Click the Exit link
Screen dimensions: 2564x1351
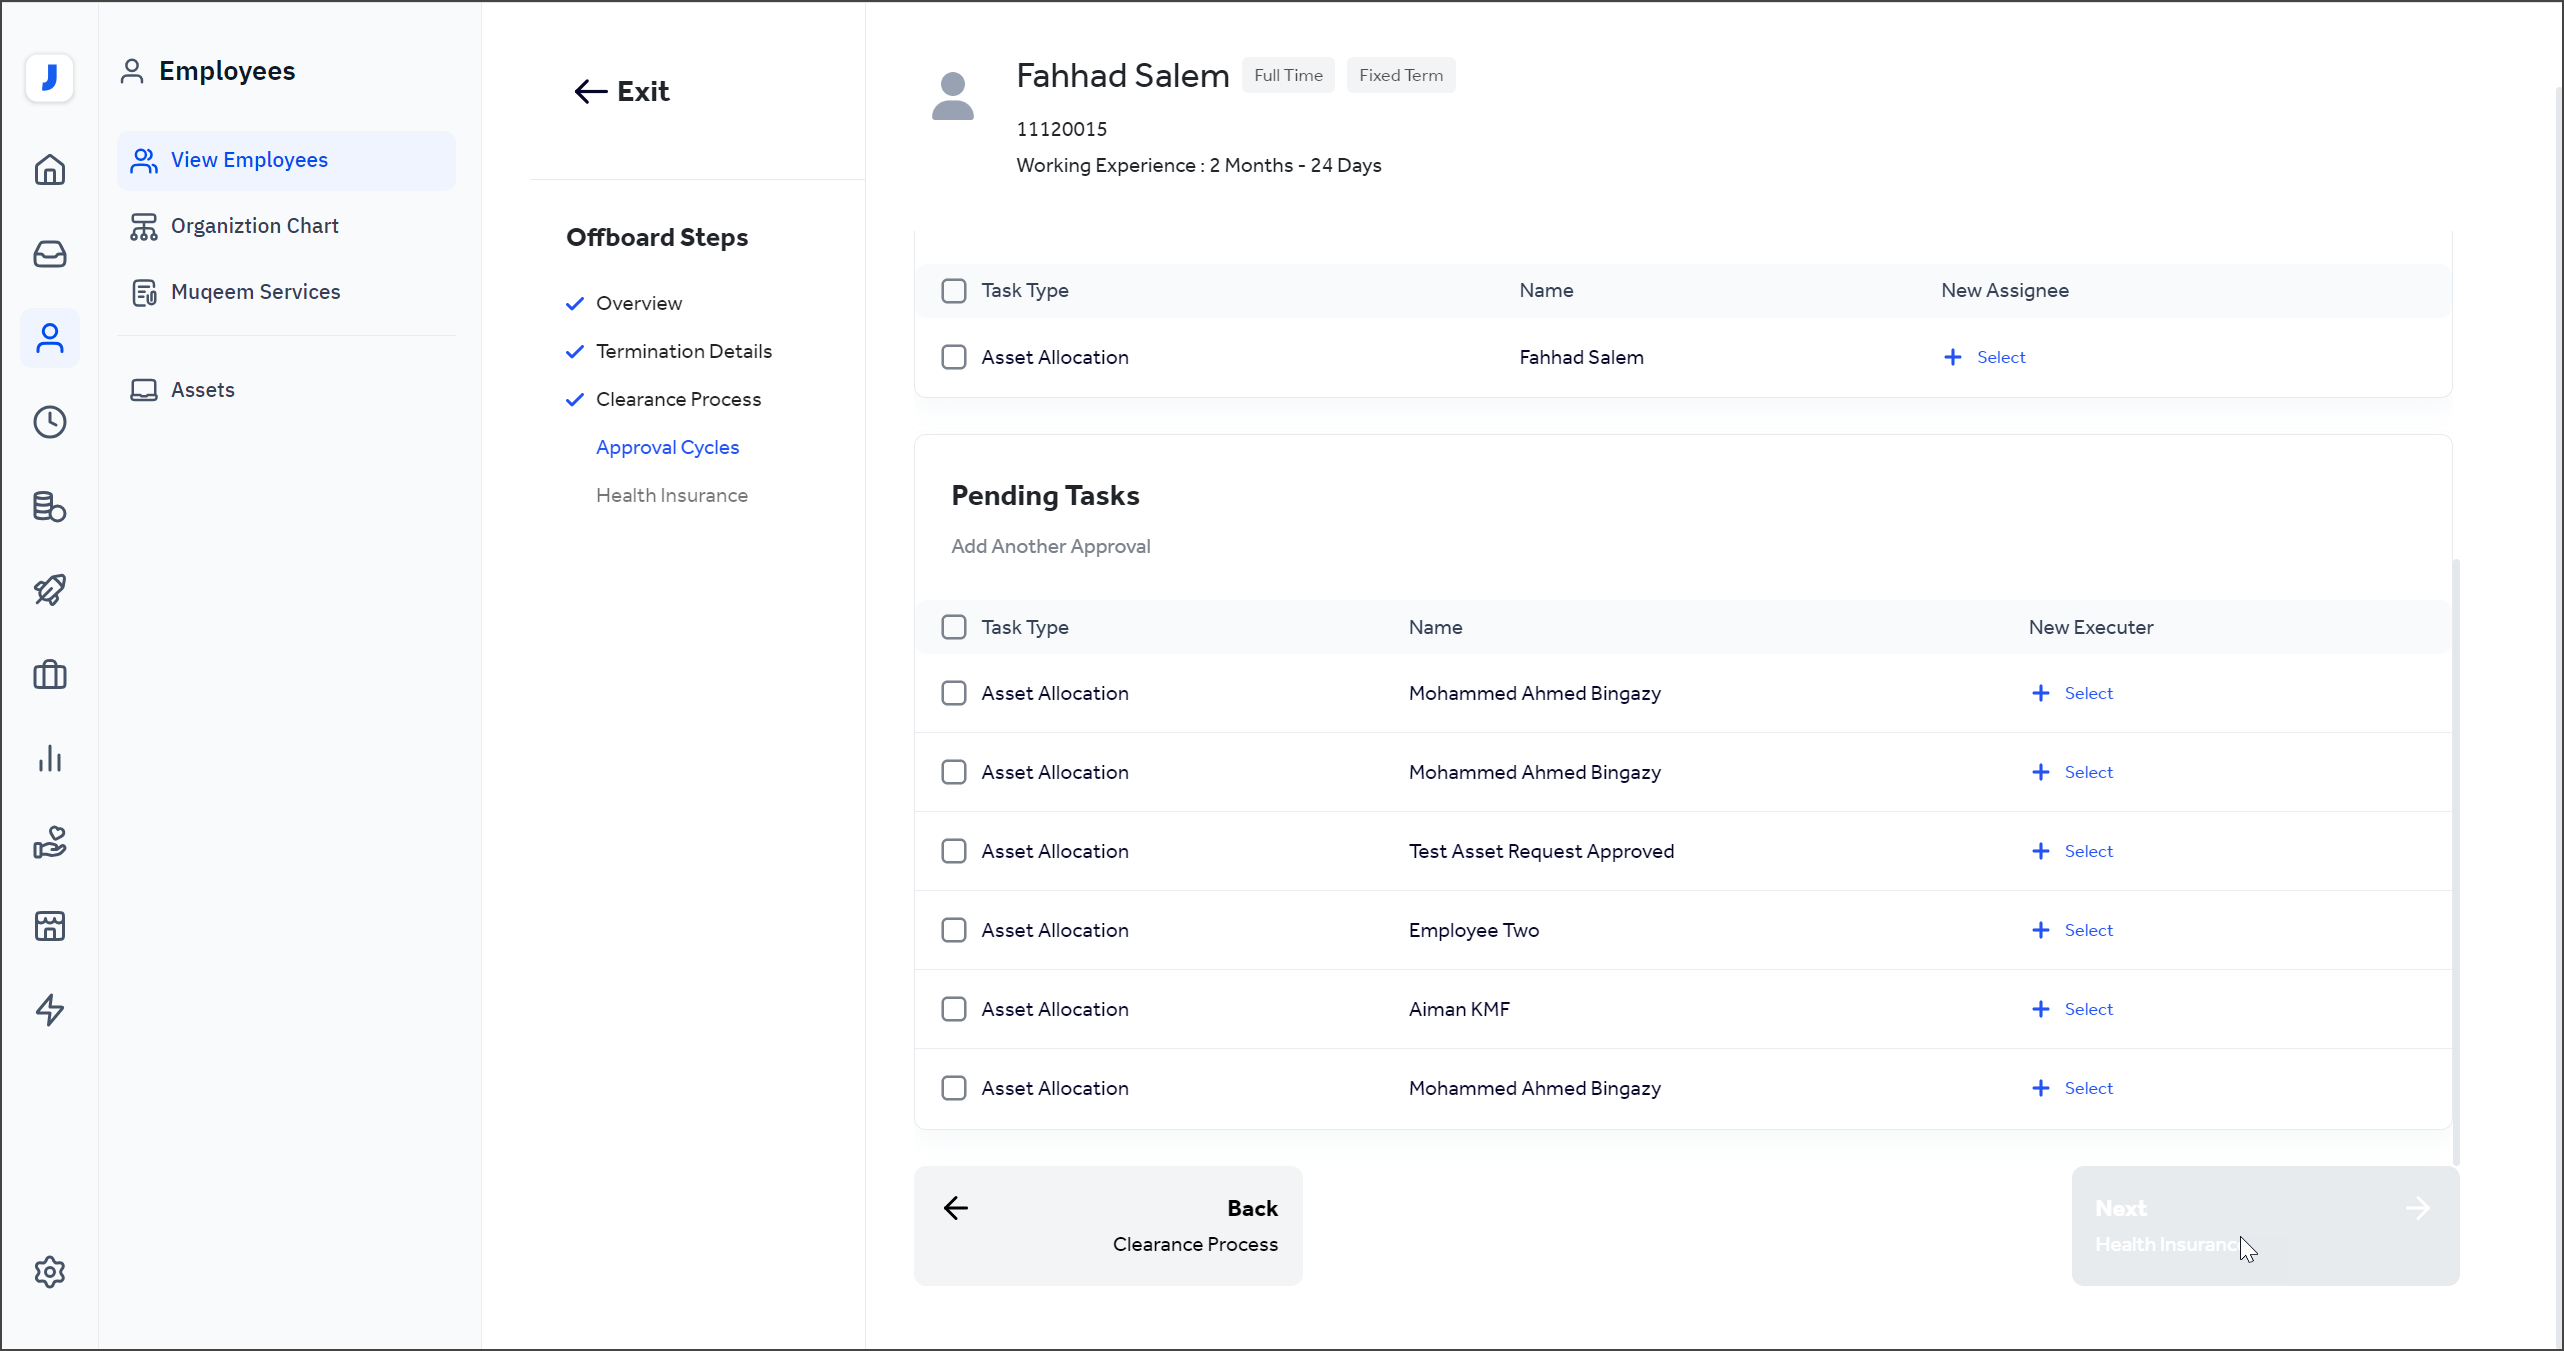(622, 92)
